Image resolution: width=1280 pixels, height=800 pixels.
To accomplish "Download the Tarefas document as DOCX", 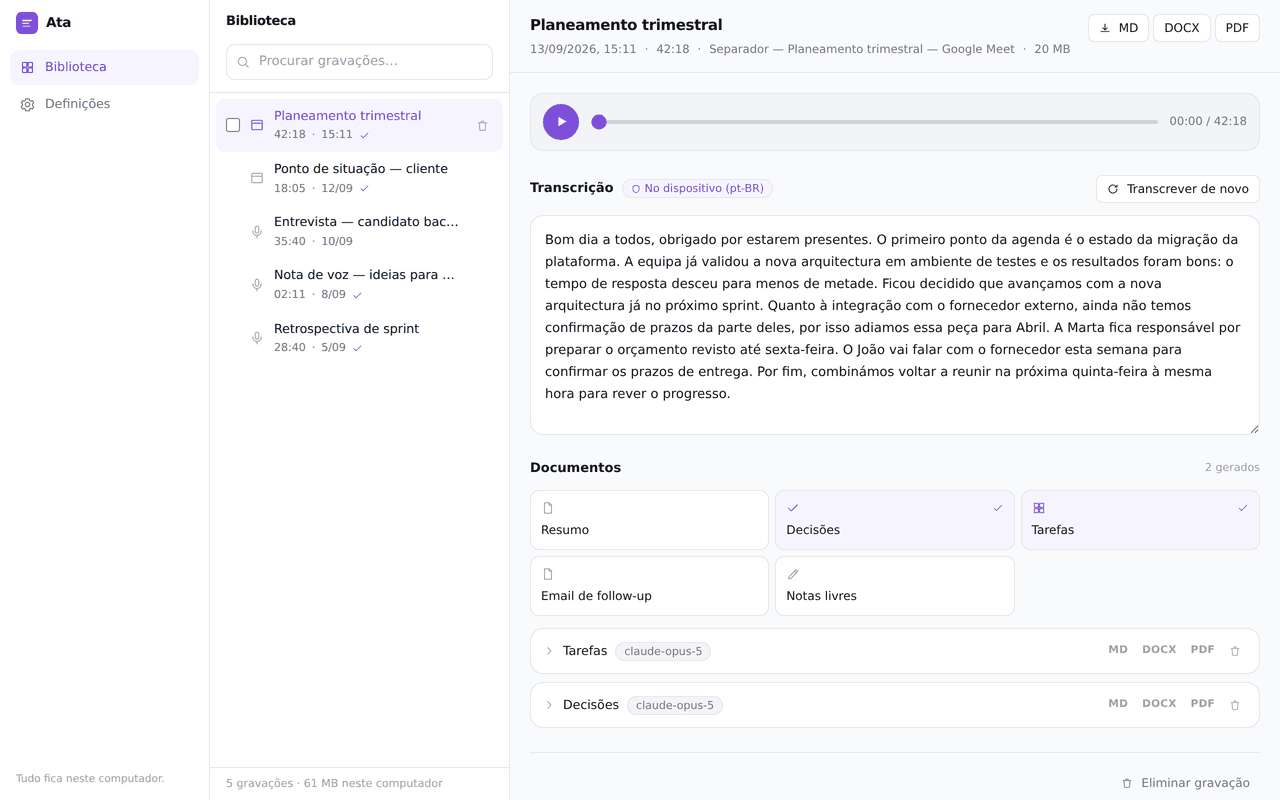I will [x=1159, y=650].
